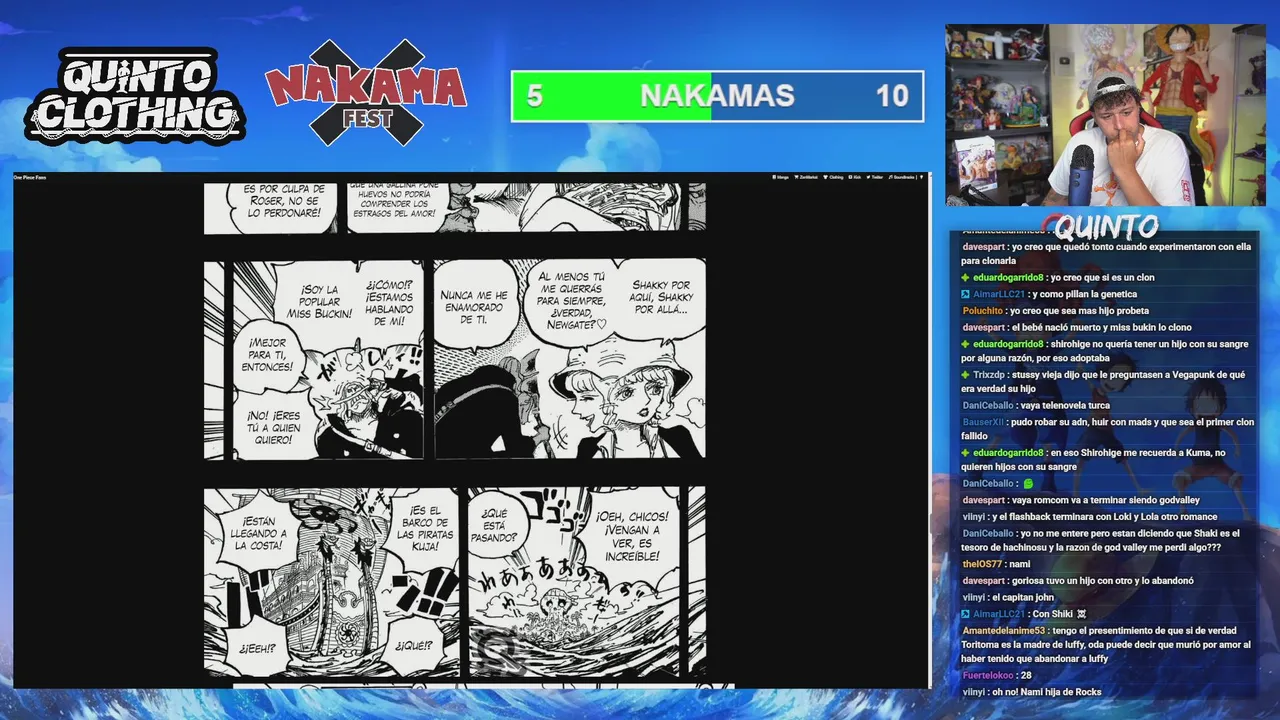
Task: Click username Fuertelokoo in chat
Action: click(987, 676)
